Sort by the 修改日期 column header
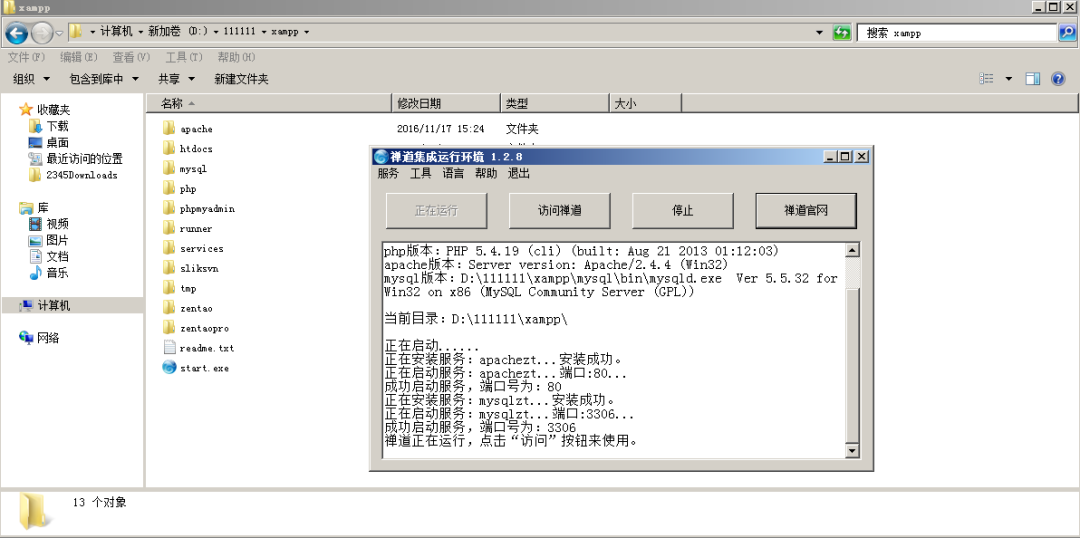 click(446, 103)
